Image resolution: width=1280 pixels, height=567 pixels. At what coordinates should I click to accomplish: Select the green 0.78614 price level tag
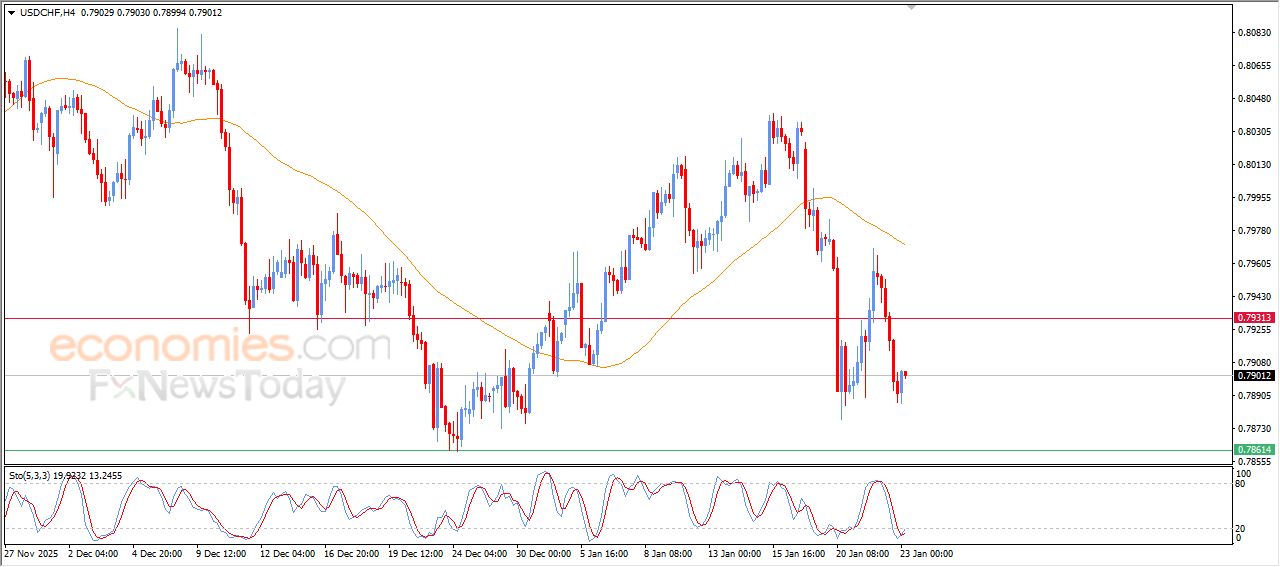(x=1254, y=450)
